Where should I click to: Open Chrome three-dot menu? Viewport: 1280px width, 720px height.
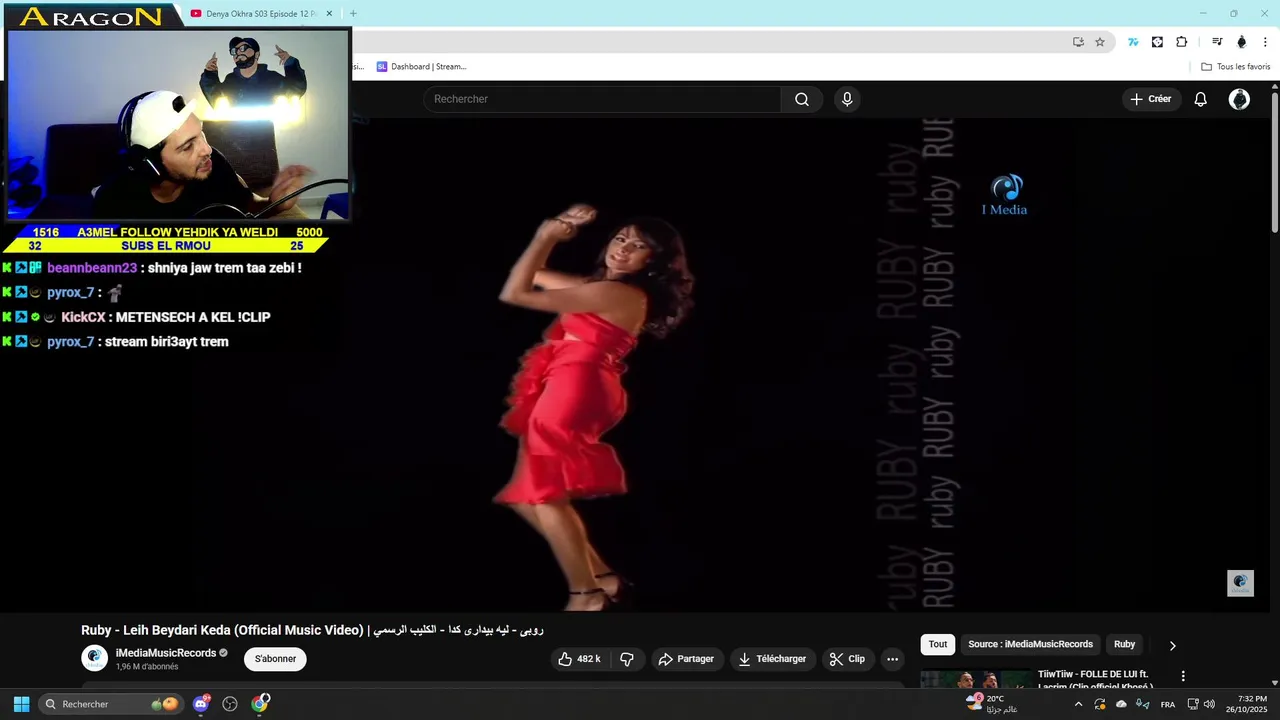click(1265, 42)
